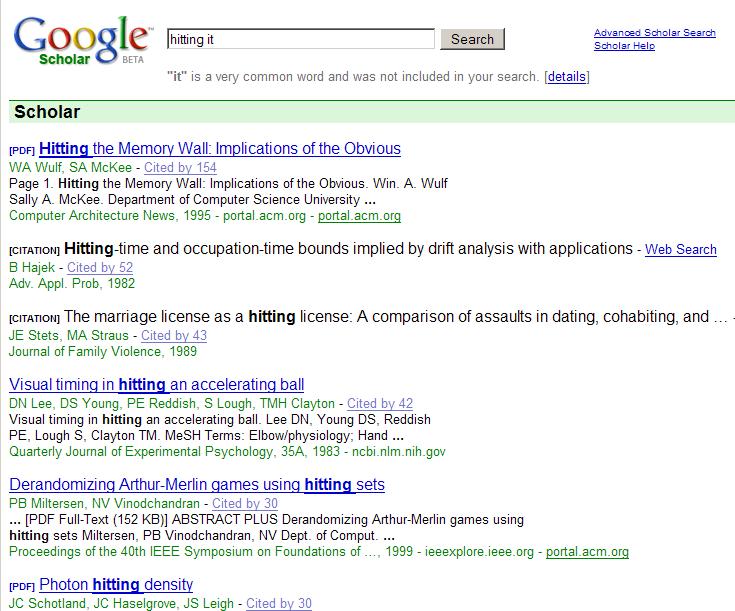Open Visual timing in hitting an accelerating ball
The image size is (735, 611).
(157, 385)
